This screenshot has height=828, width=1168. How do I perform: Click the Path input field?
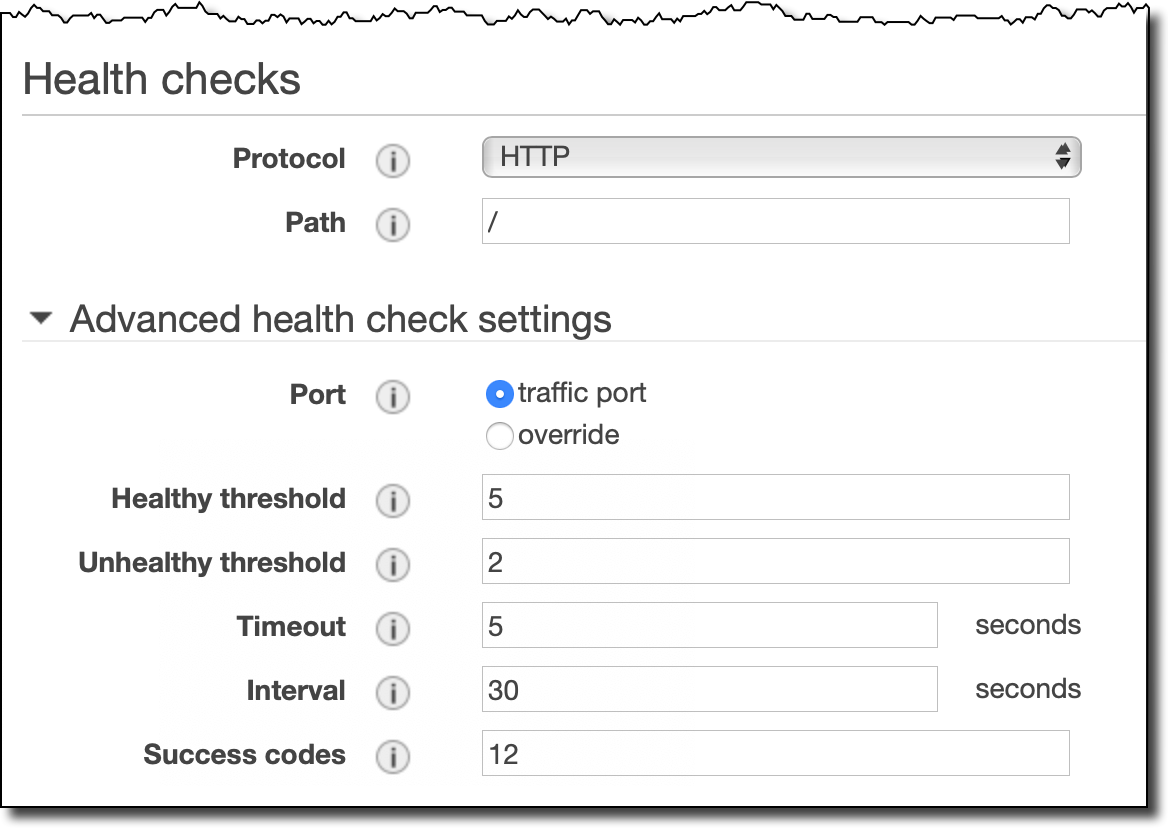[775, 221]
